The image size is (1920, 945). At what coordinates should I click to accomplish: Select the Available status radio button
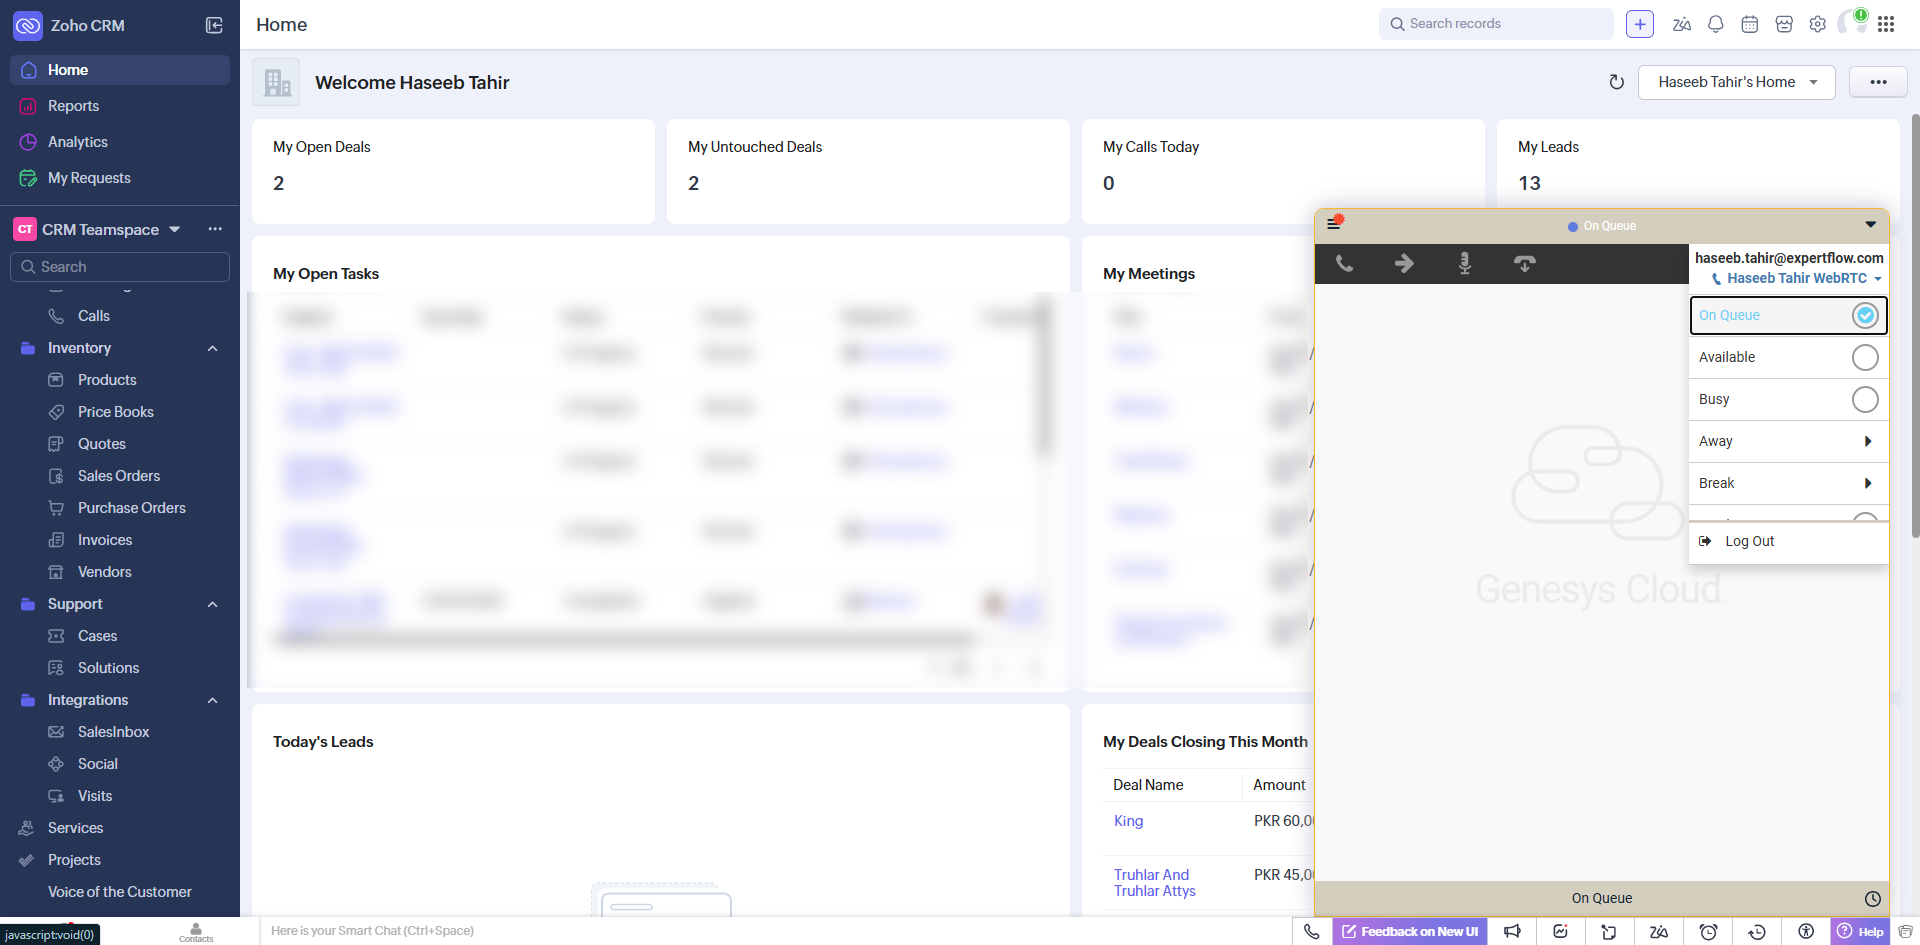(1864, 357)
